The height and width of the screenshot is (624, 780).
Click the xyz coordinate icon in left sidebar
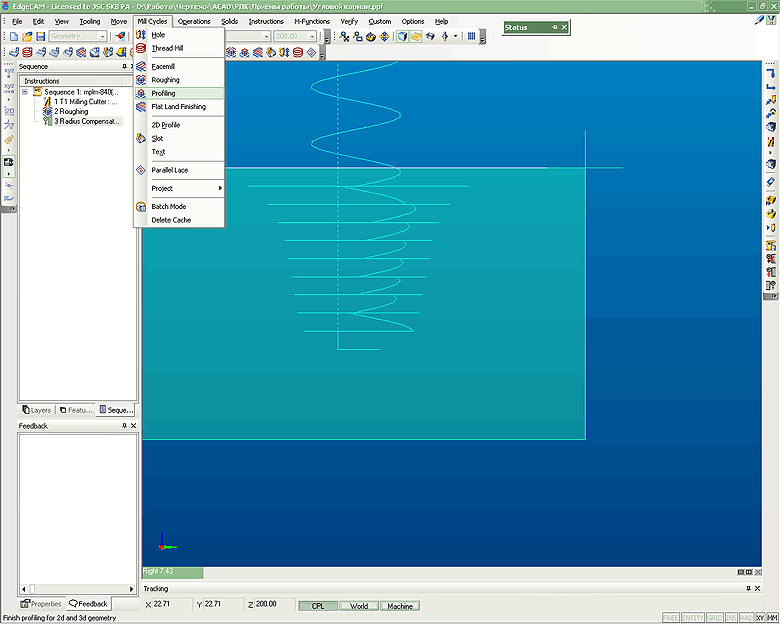tap(9, 71)
